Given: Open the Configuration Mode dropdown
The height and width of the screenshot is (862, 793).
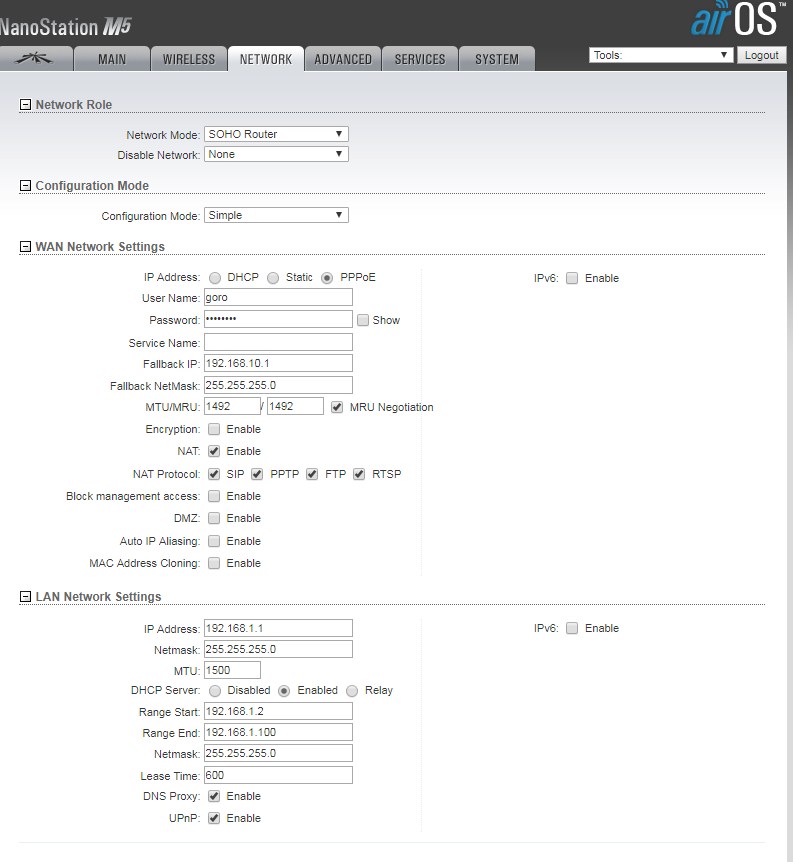Looking at the screenshot, I should pyautogui.click(x=276, y=215).
